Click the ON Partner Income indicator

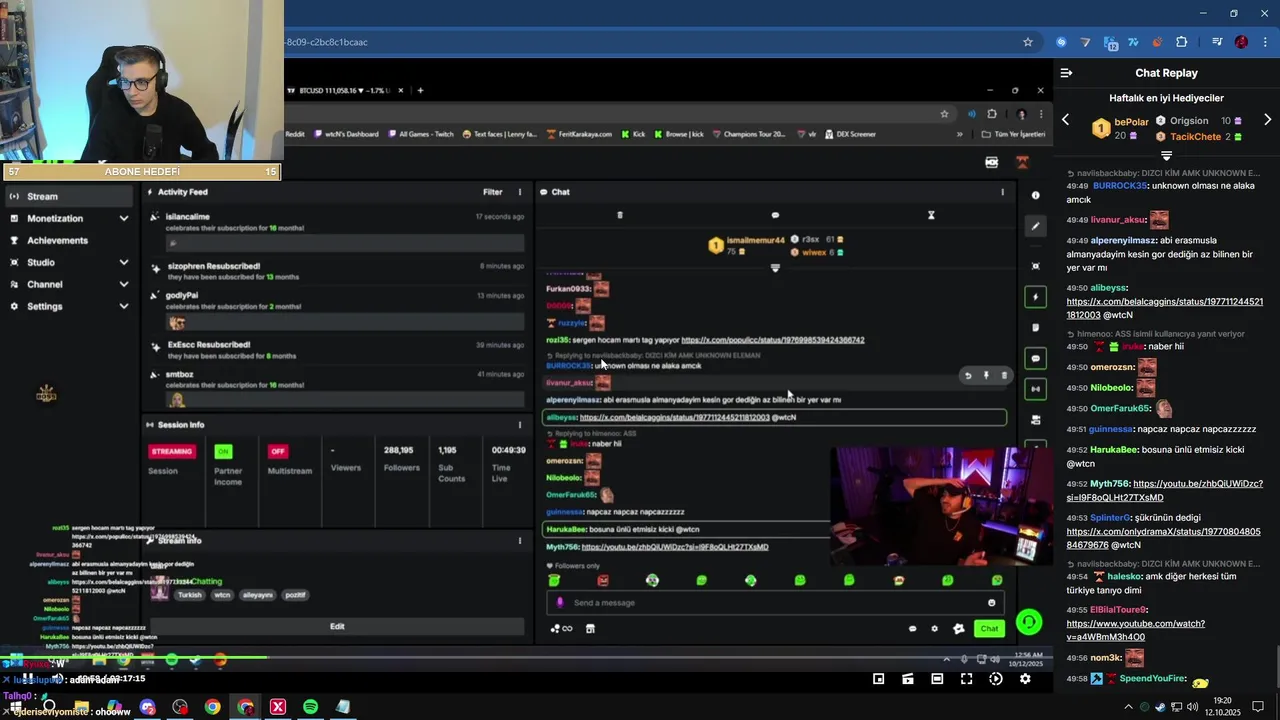coord(223,451)
